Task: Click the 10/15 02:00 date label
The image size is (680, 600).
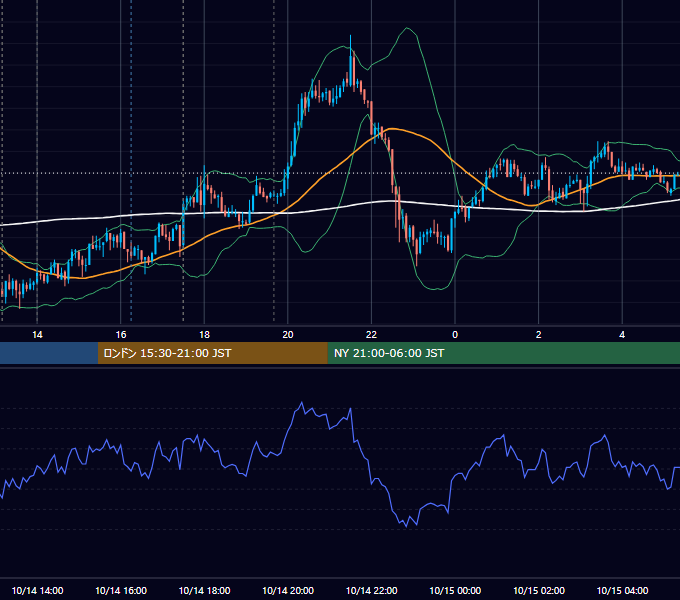Action: point(539,590)
